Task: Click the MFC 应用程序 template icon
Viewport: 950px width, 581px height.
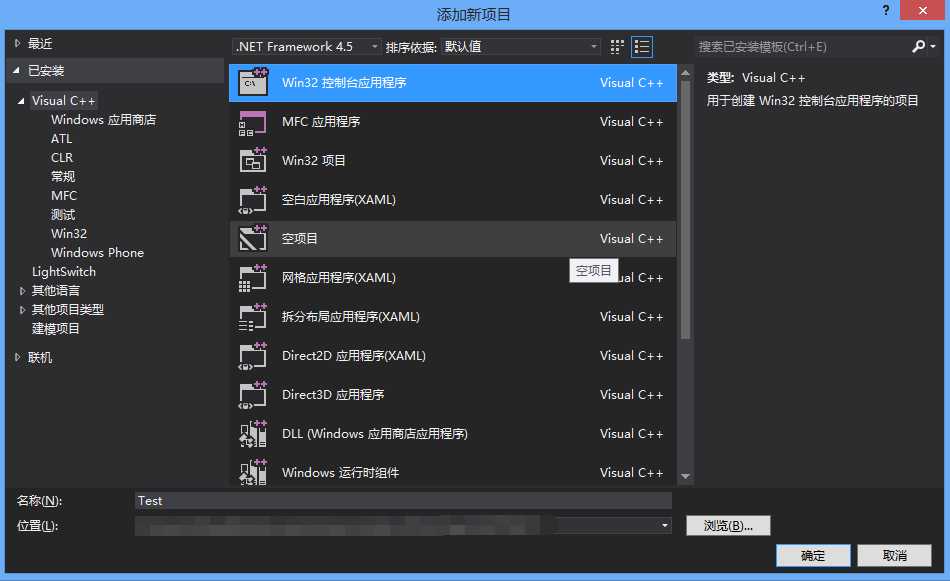Action: (x=253, y=122)
